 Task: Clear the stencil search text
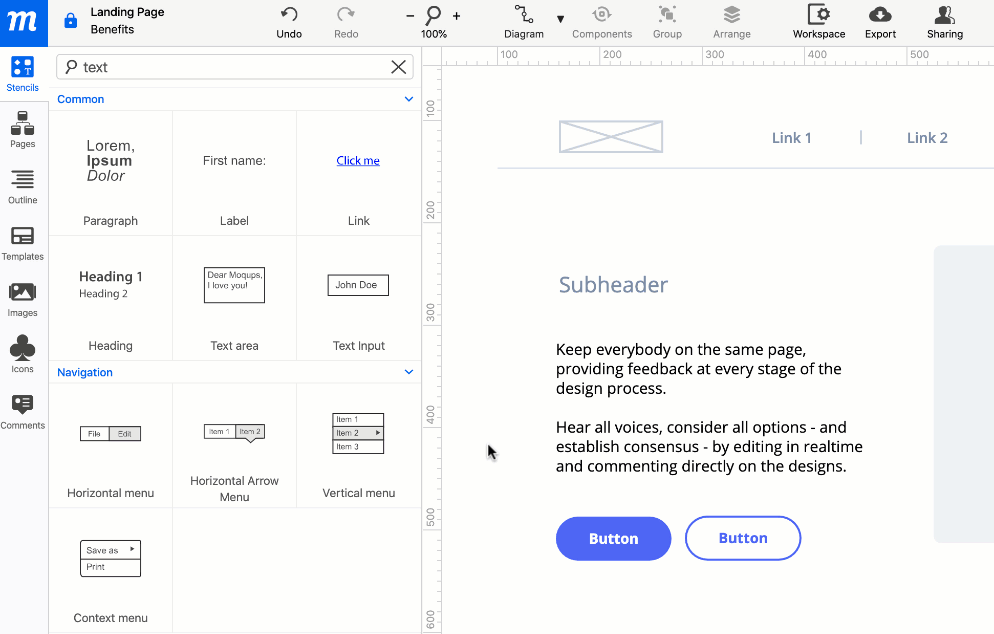click(x=398, y=67)
